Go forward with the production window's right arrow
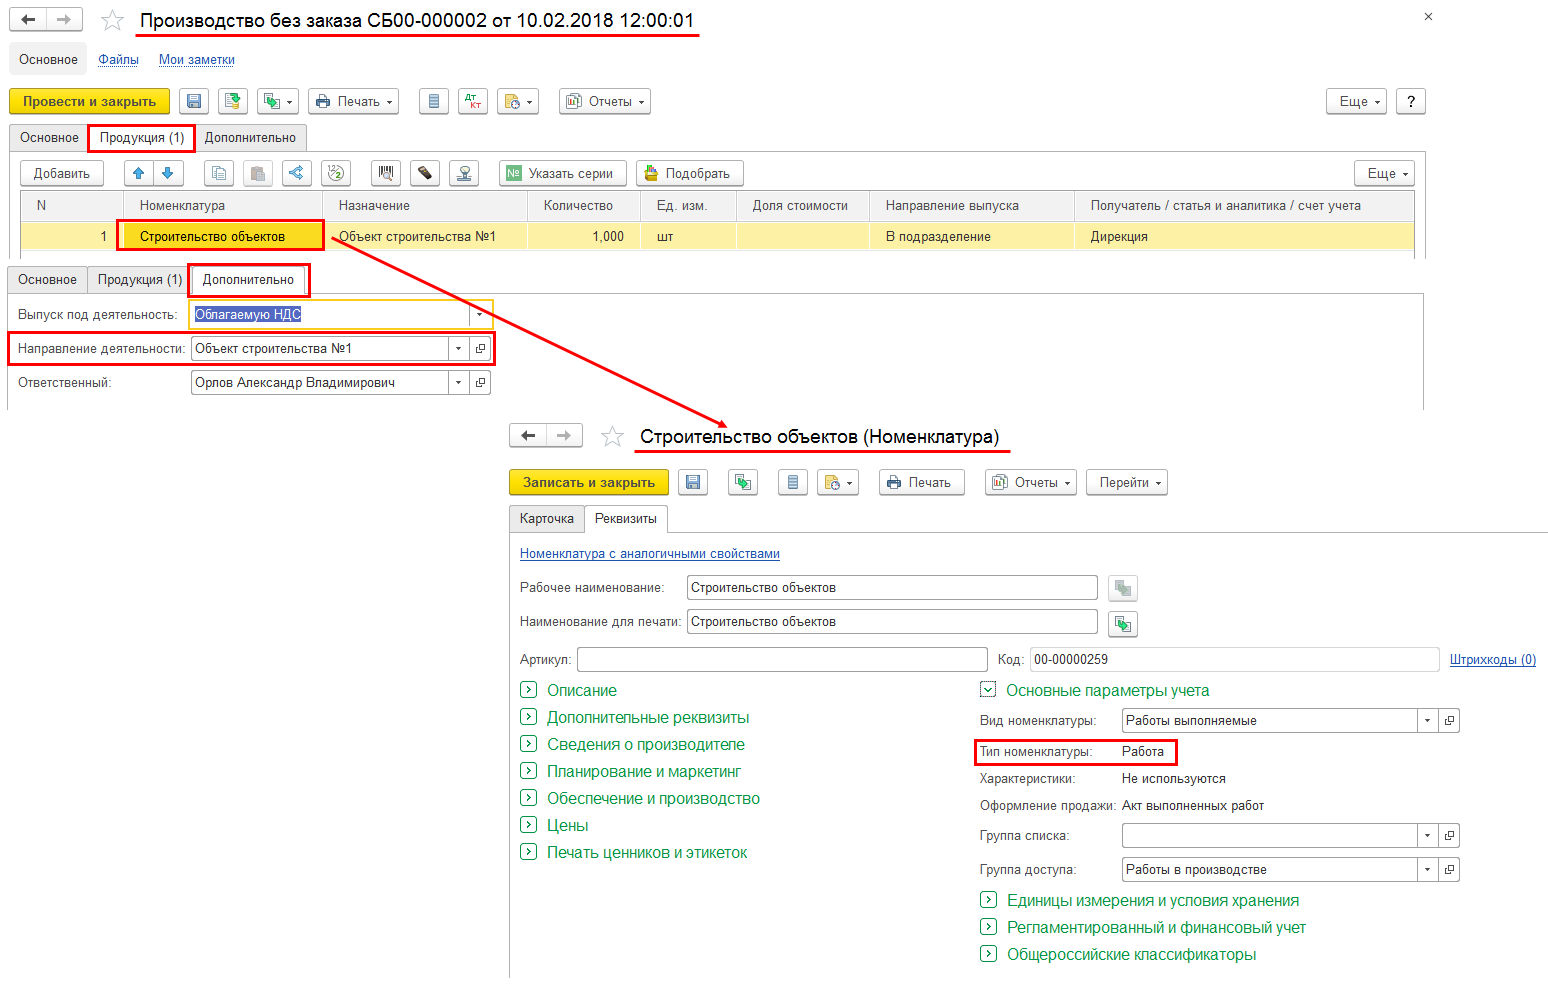The width and height of the screenshot is (1548, 994). tap(64, 20)
